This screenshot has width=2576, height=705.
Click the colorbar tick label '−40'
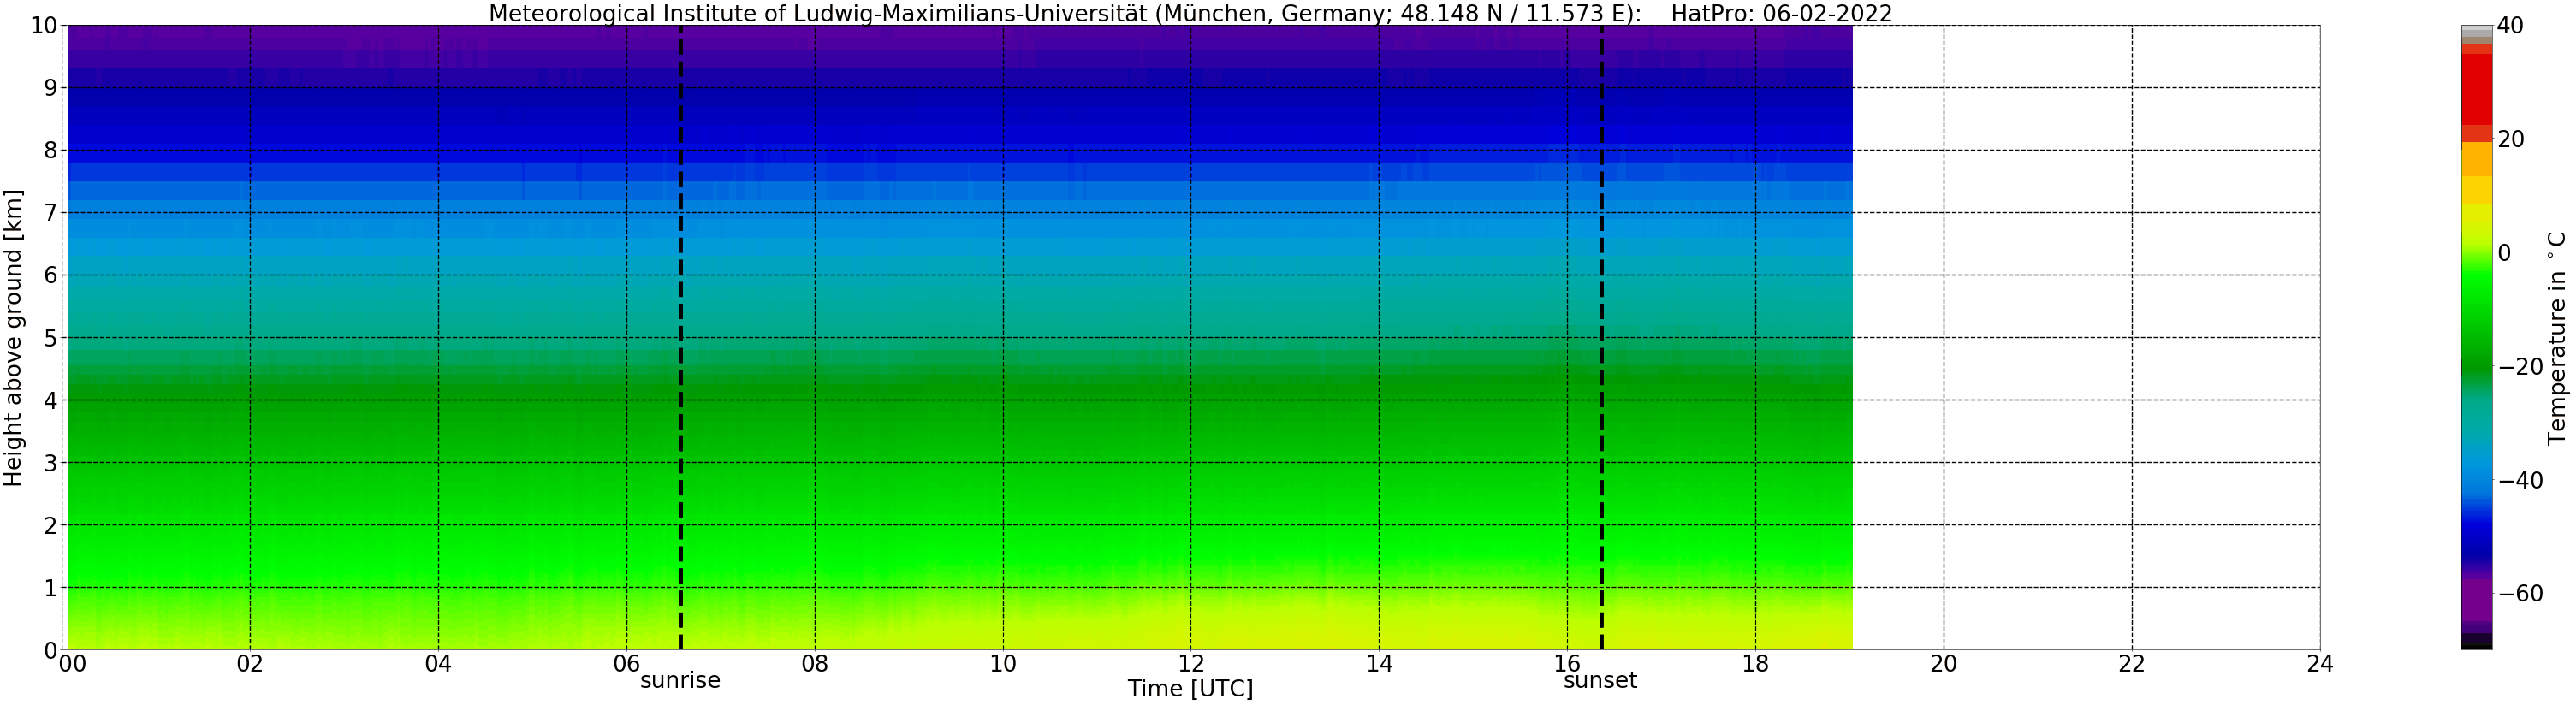[x=2520, y=481]
